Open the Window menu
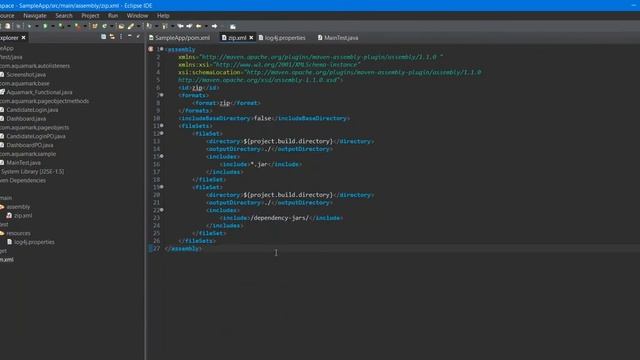This screenshot has height=360, width=640. 137,16
